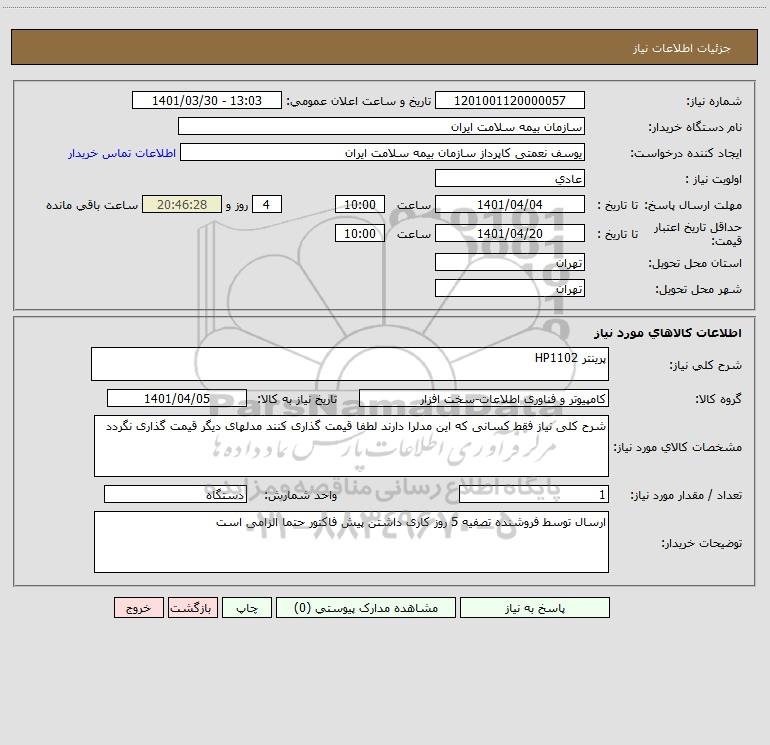
Task: Click the 'استان محل تحویل:' label
Action: click(695, 264)
